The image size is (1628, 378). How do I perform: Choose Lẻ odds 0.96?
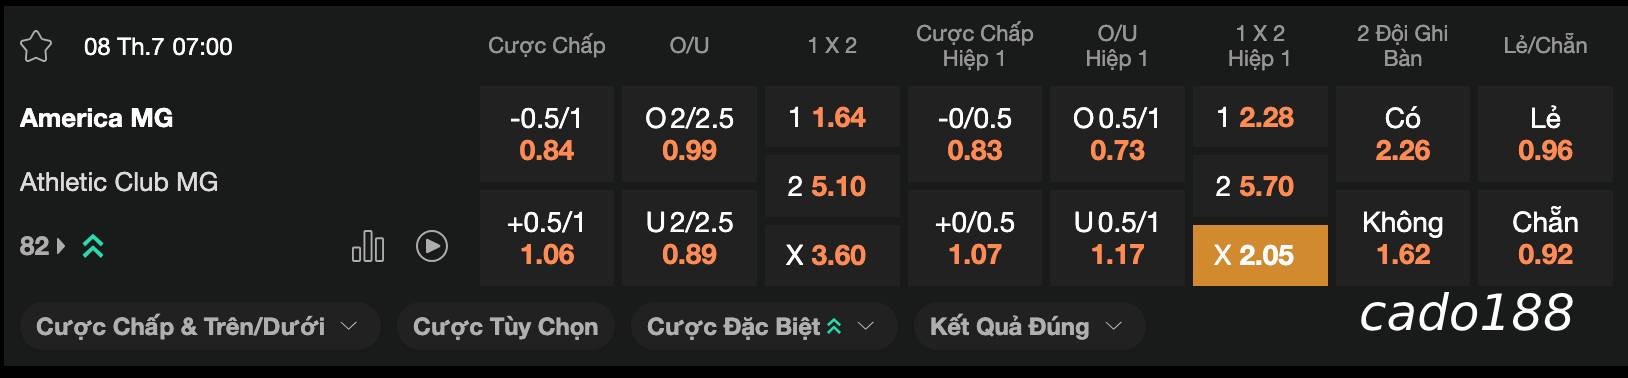[1545, 134]
